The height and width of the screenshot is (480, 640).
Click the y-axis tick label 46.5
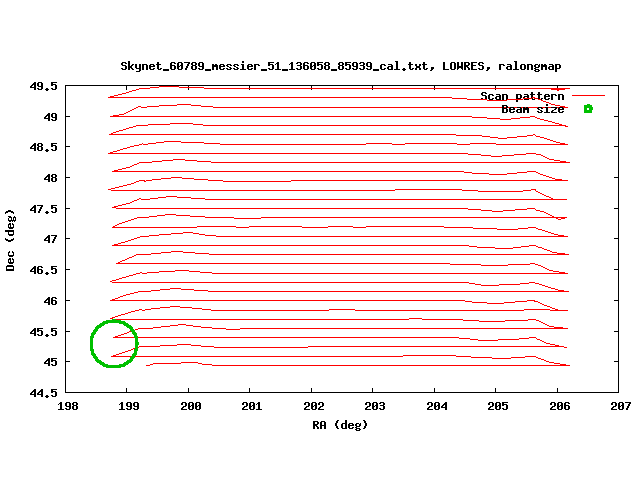click(x=44, y=270)
